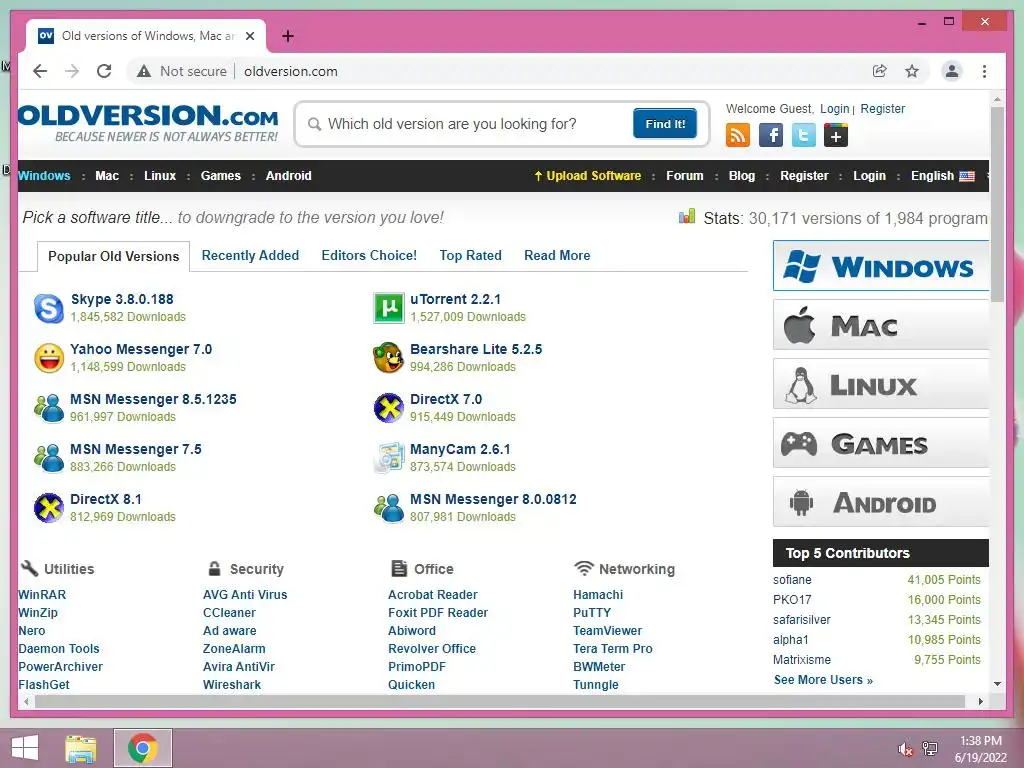Open File Explorer from the taskbar
Screen dimensions: 1024x768
click(81, 748)
